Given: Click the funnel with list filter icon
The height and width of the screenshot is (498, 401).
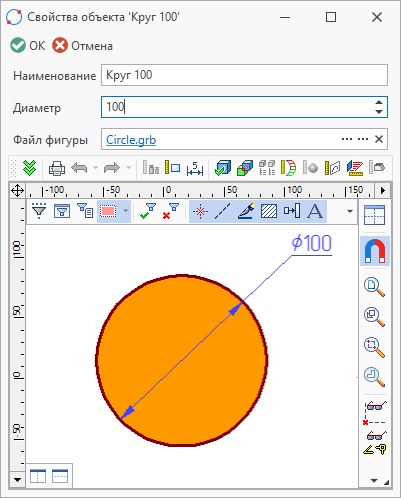Looking at the screenshot, I should 85,211.
